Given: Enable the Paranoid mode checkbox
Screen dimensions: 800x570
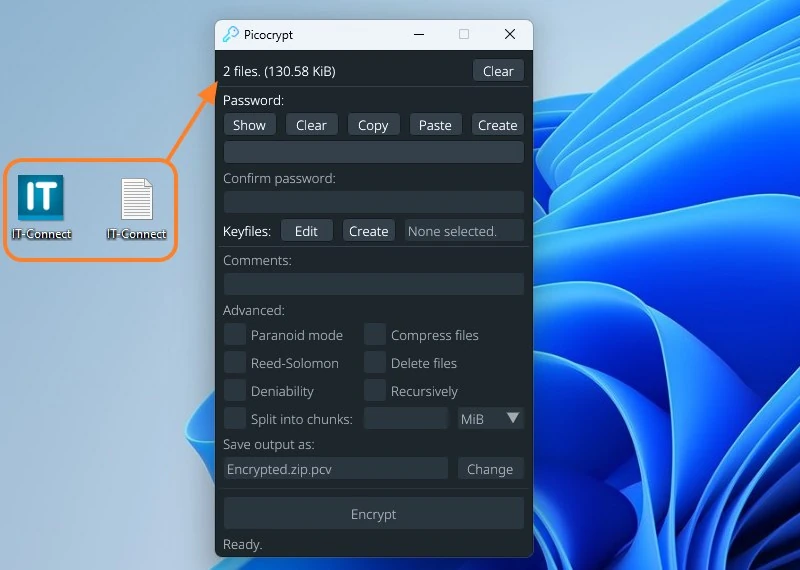Looking at the screenshot, I should 234,335.
